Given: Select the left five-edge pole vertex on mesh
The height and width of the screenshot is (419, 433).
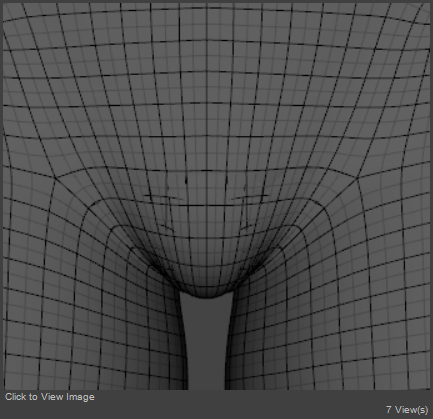Looking at the screenshot, I should coord(55,179).
